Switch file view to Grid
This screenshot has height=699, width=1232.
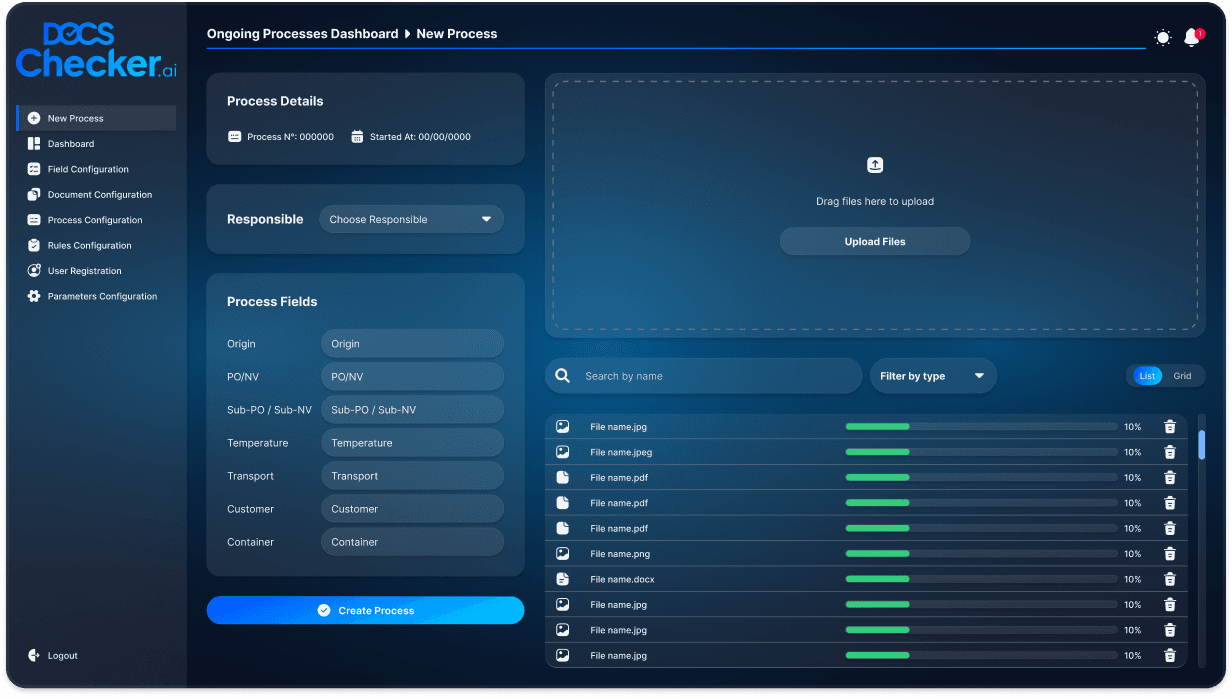tap(1182, 376)
